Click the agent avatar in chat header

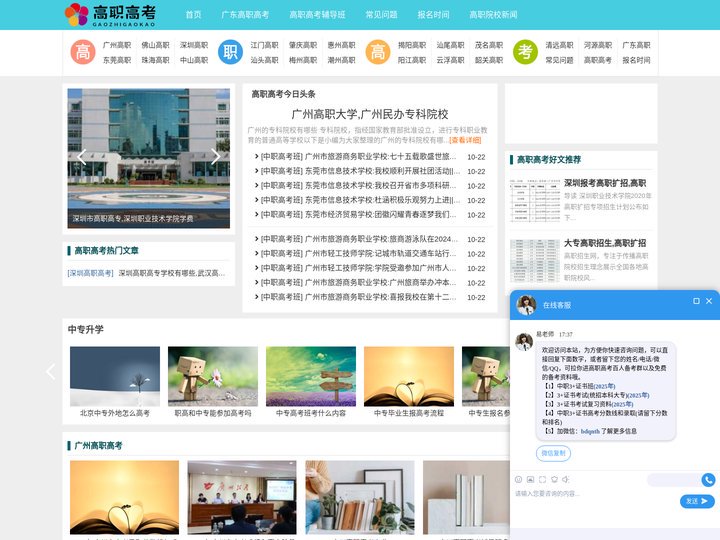[526, 305]
